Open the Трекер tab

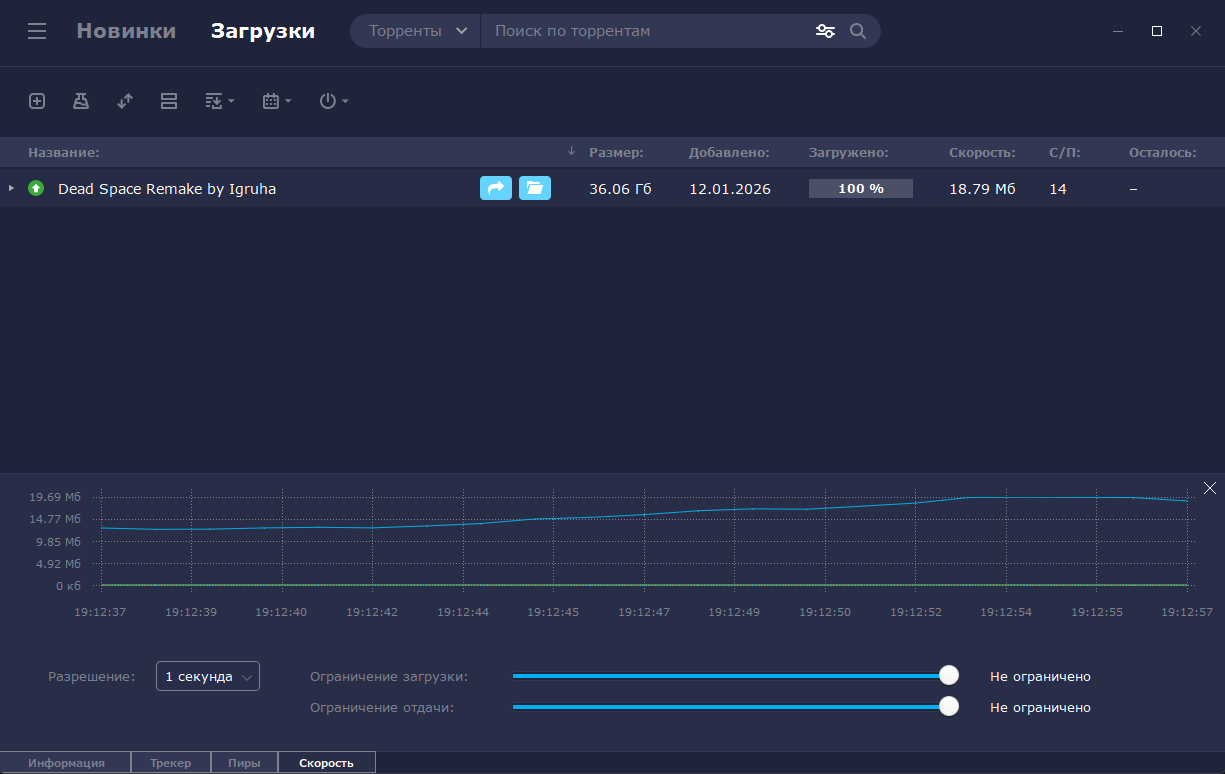pos(171,763)
